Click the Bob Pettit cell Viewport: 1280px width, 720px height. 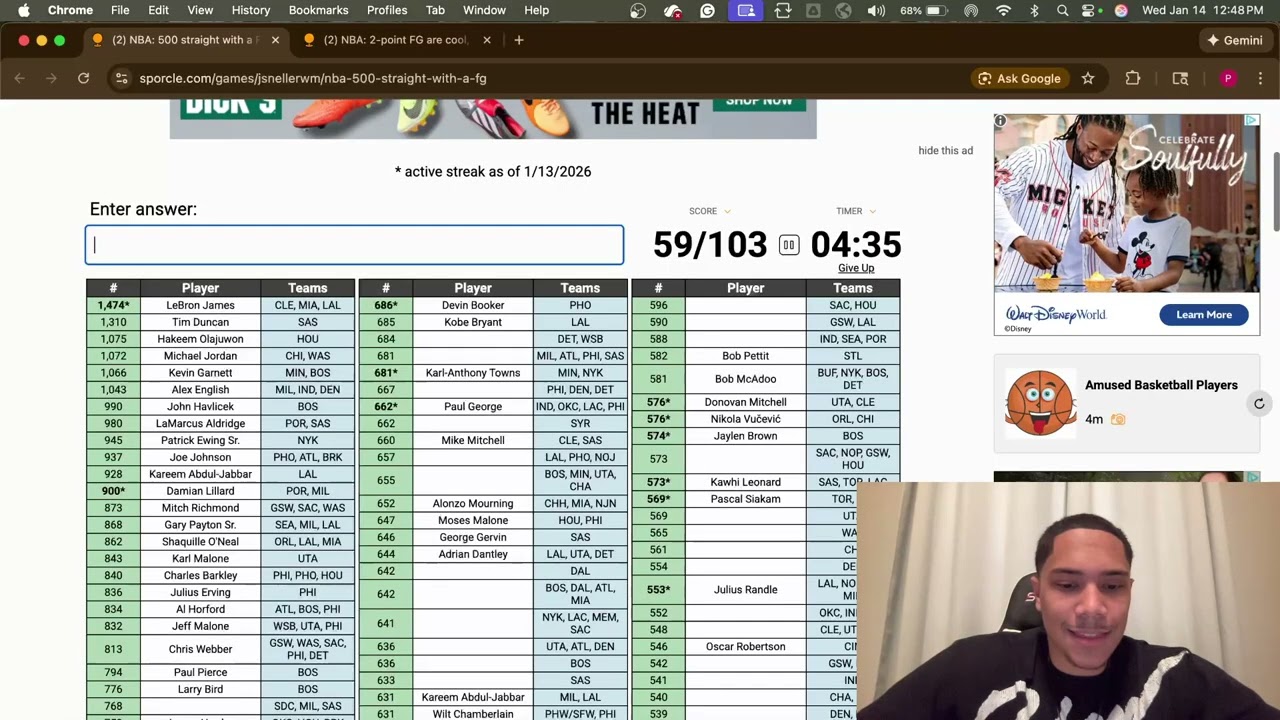click(745, 356)
